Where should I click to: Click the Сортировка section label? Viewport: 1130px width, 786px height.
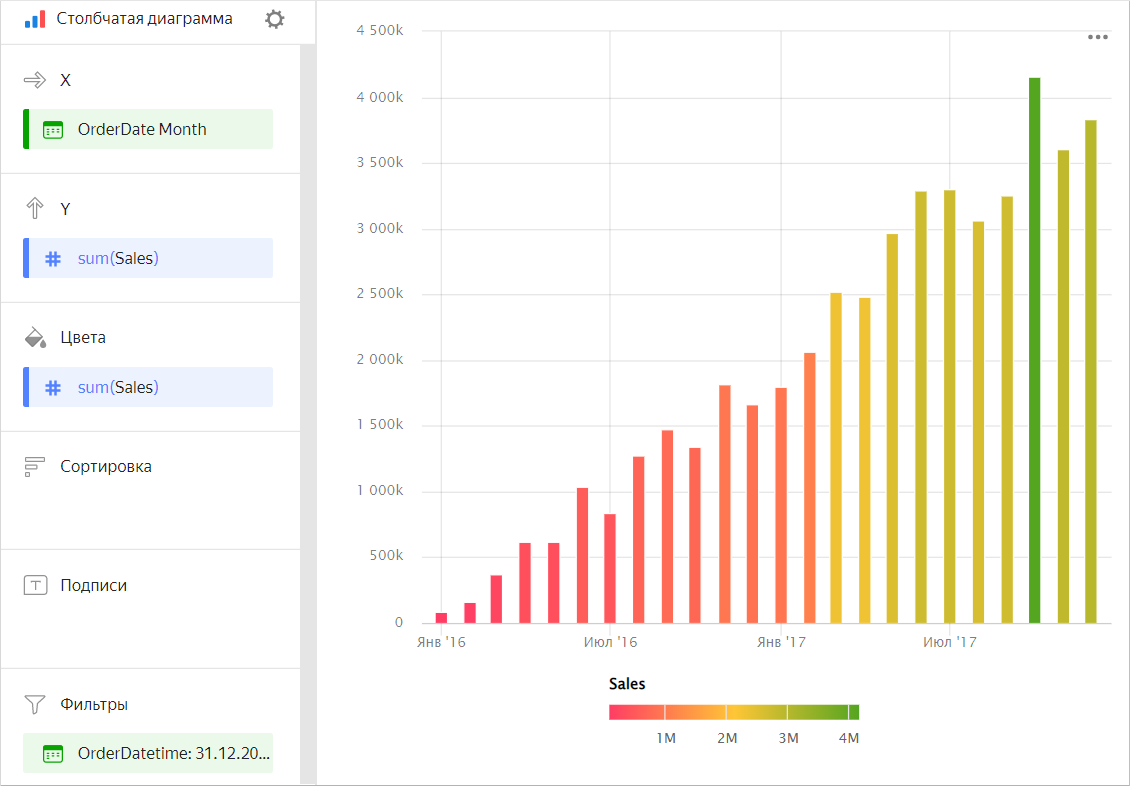pyautogui.click(x=106, y=466)
